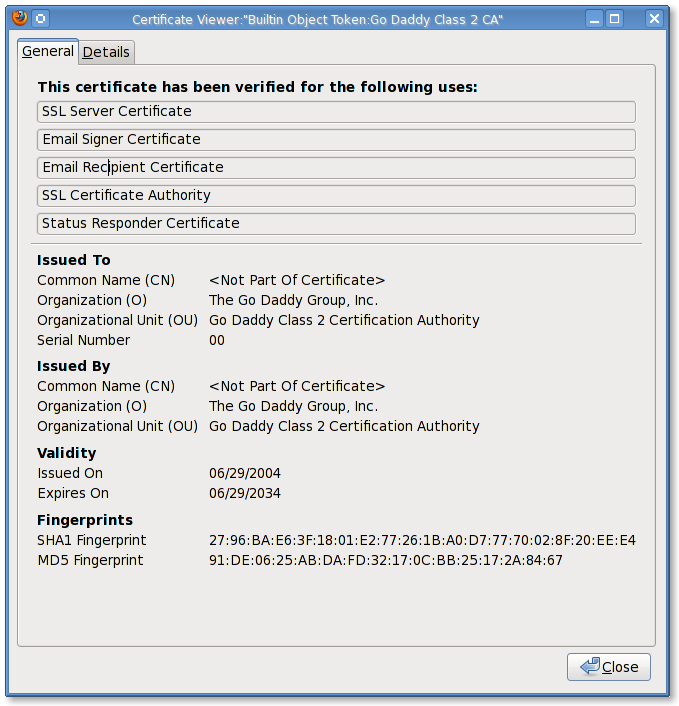
Task: Click the SHA1 fingerprint value
Action: [x=422, y=541]
